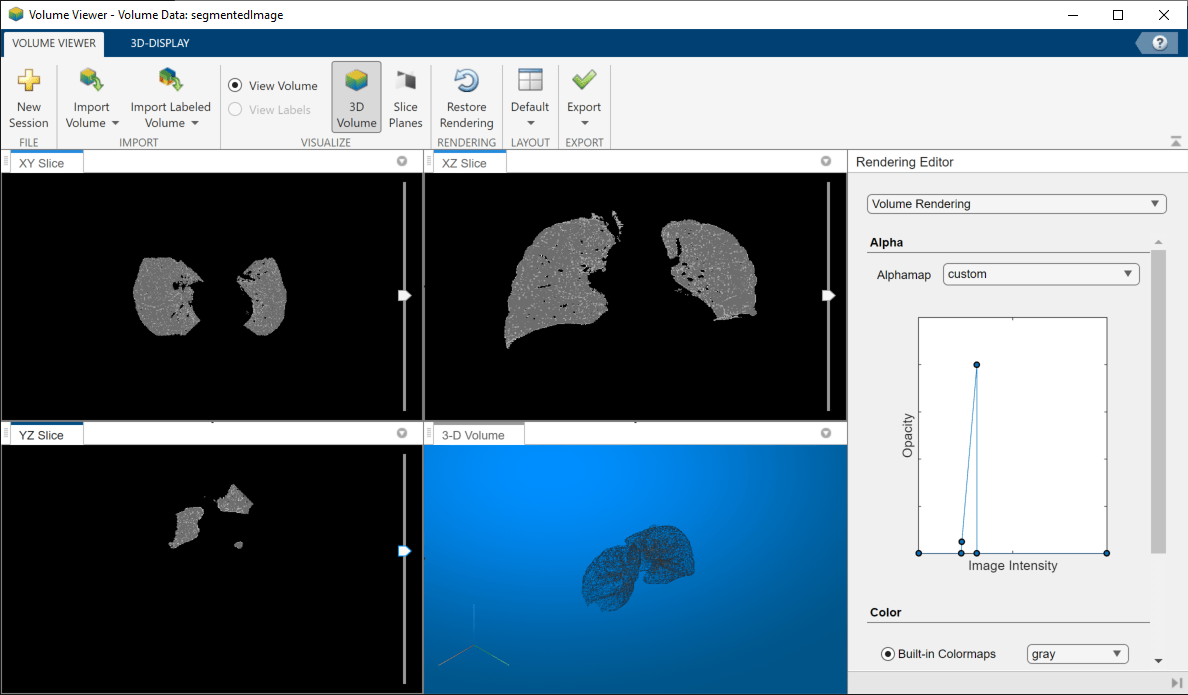Show Slice Planes in the viewer
The width and height of the screenshot is (1188, 695).
point(405,97)
